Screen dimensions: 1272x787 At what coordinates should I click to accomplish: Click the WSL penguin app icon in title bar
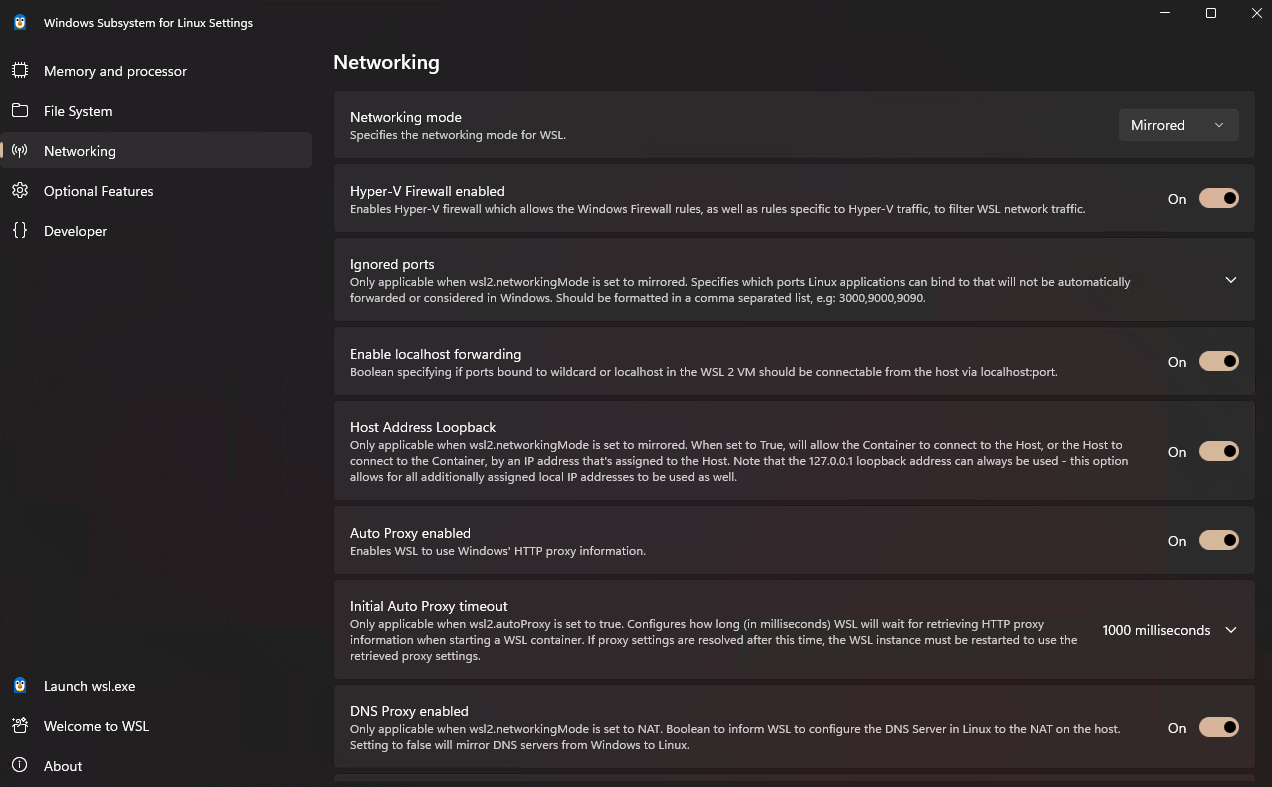[x=20, y=22]
